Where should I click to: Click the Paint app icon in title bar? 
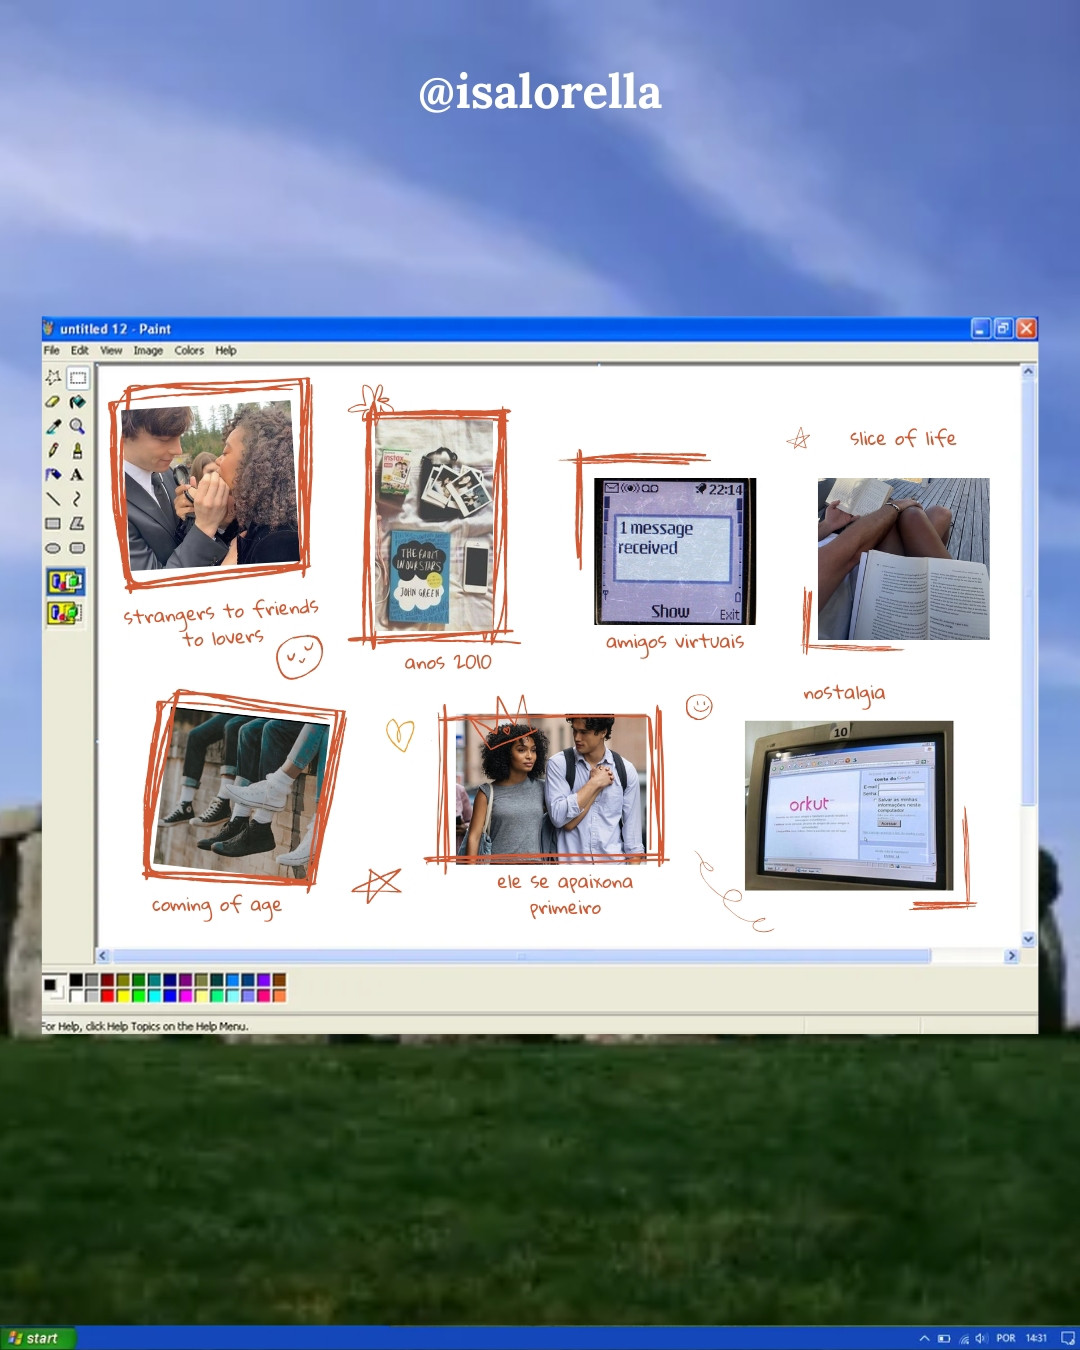[x=49, y=328]
